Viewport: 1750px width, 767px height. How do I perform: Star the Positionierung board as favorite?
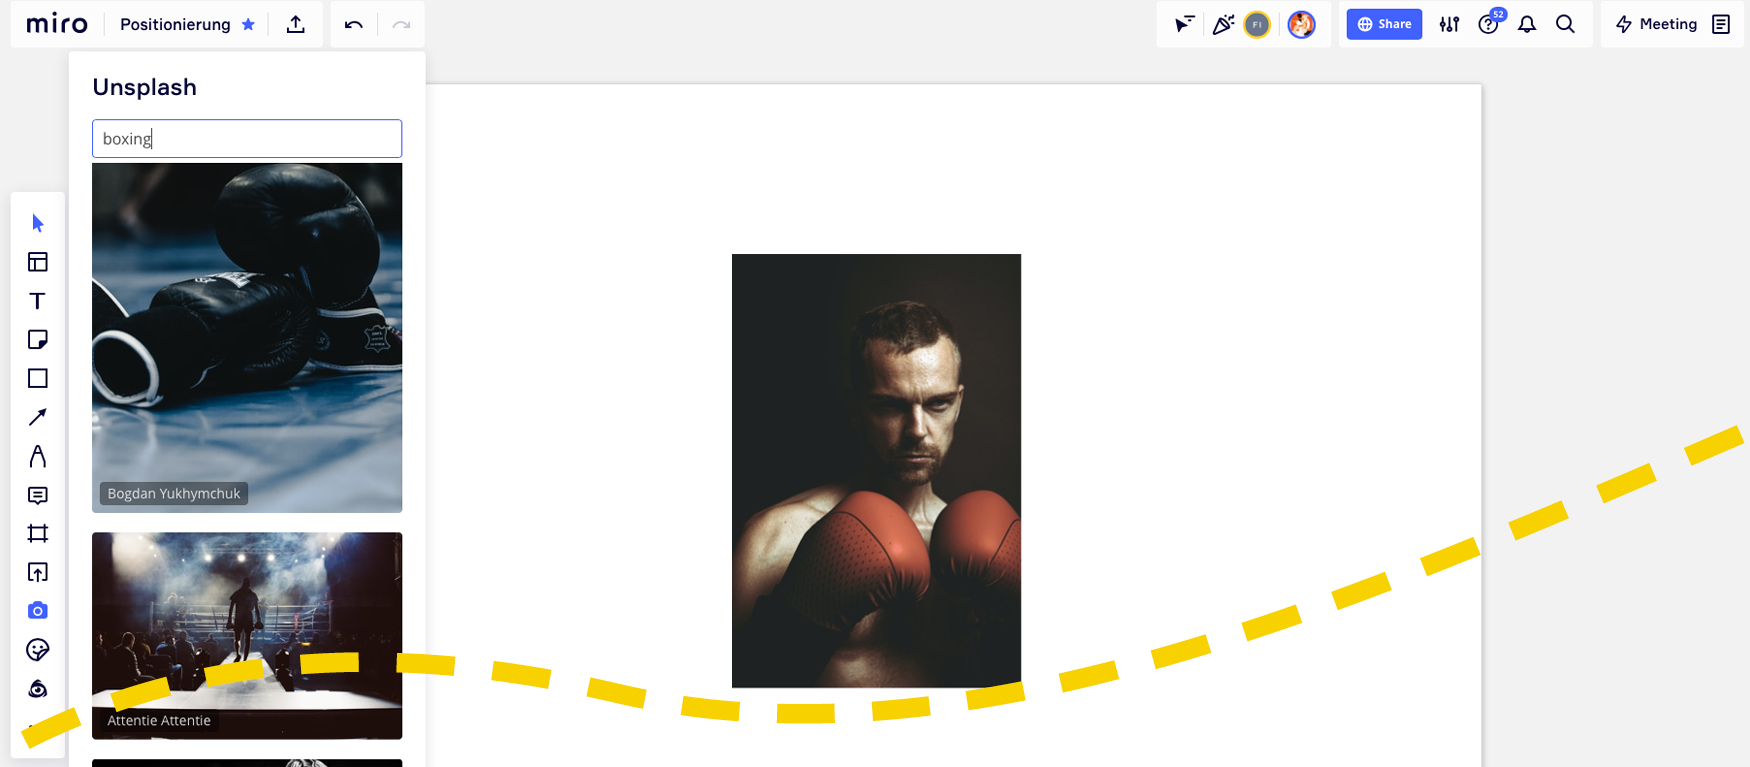(248, 24)
